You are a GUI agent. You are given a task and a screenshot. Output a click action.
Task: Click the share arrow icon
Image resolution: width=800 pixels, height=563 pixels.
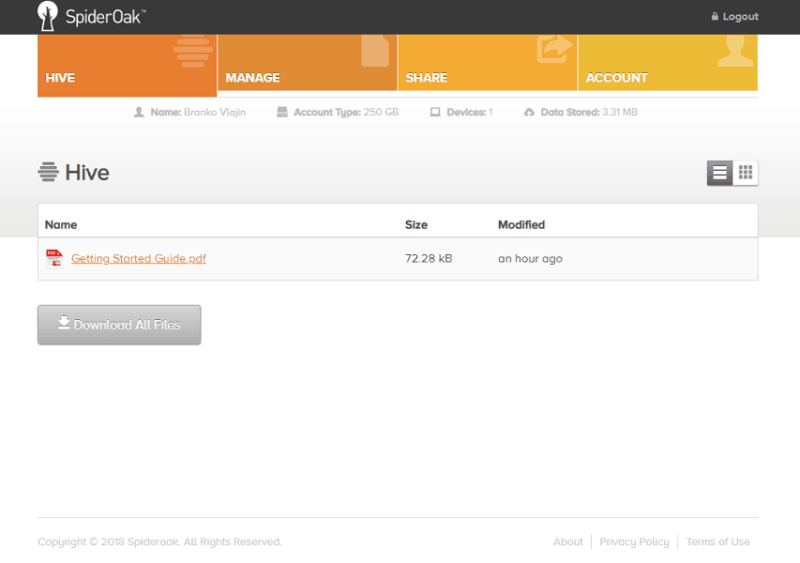click(x=554, y=49)
